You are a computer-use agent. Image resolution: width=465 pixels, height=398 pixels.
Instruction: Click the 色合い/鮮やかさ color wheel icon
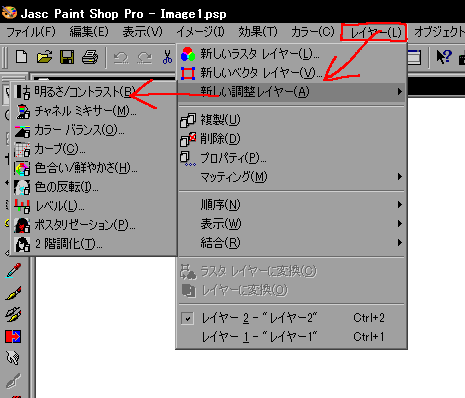pos(22,168)
